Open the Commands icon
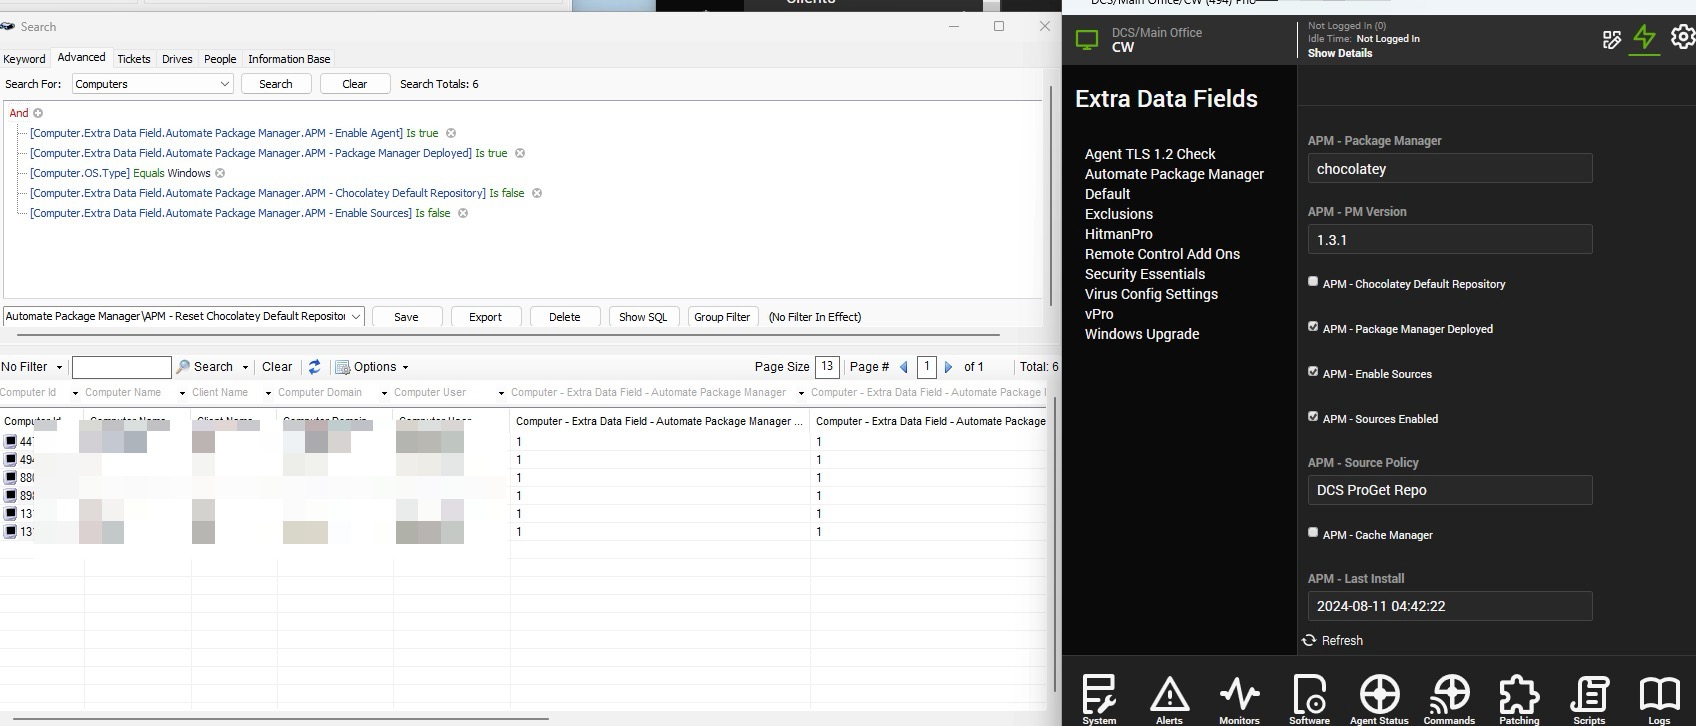 click(x=1449, y=696)
